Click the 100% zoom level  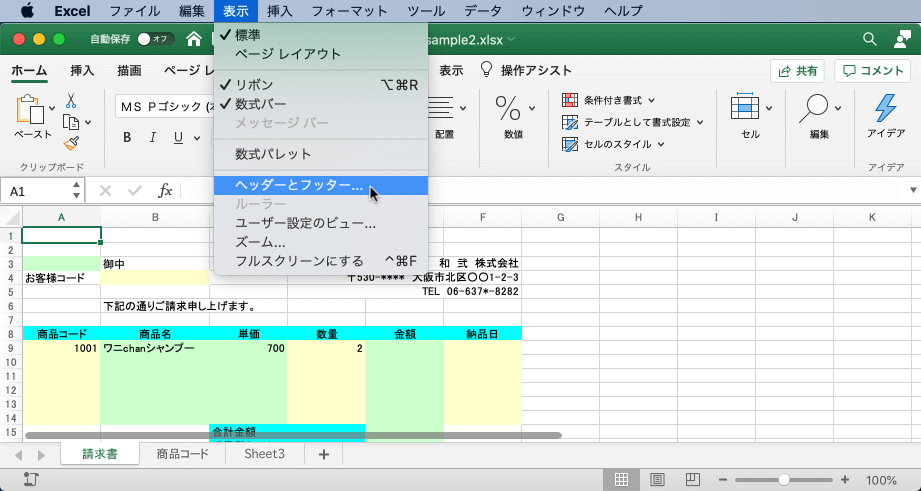click(881, 480)
